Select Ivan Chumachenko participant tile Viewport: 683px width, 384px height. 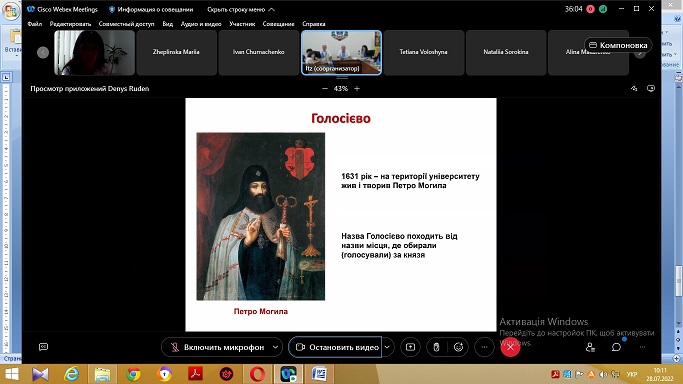259,53
